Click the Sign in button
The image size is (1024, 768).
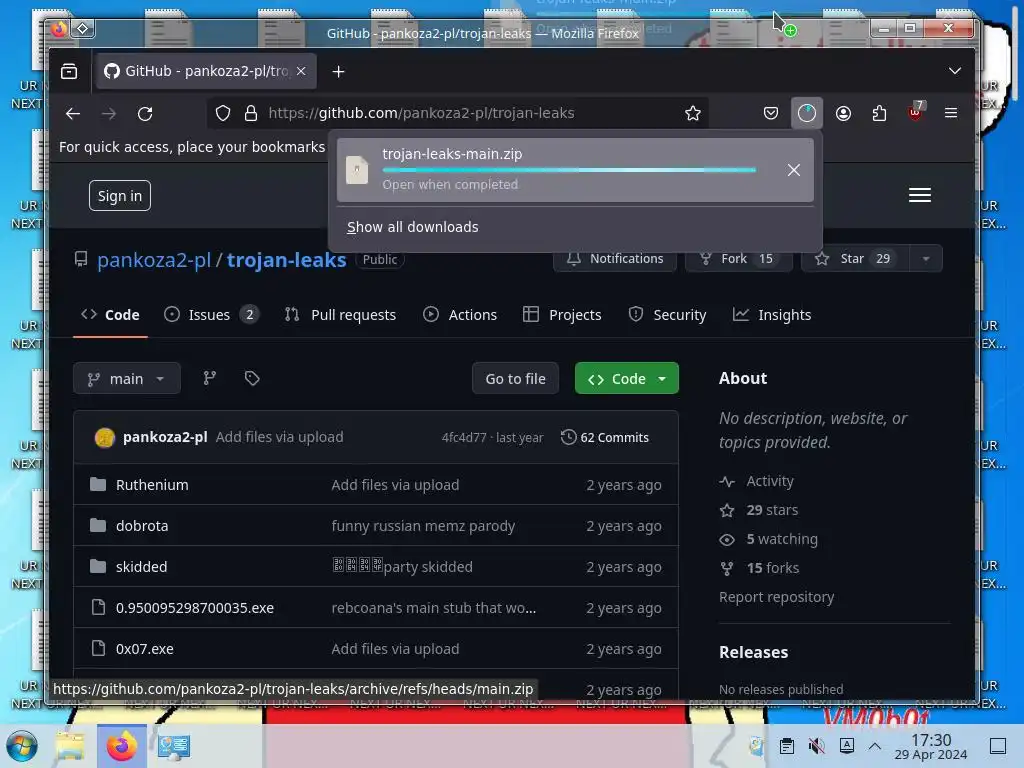120,196
